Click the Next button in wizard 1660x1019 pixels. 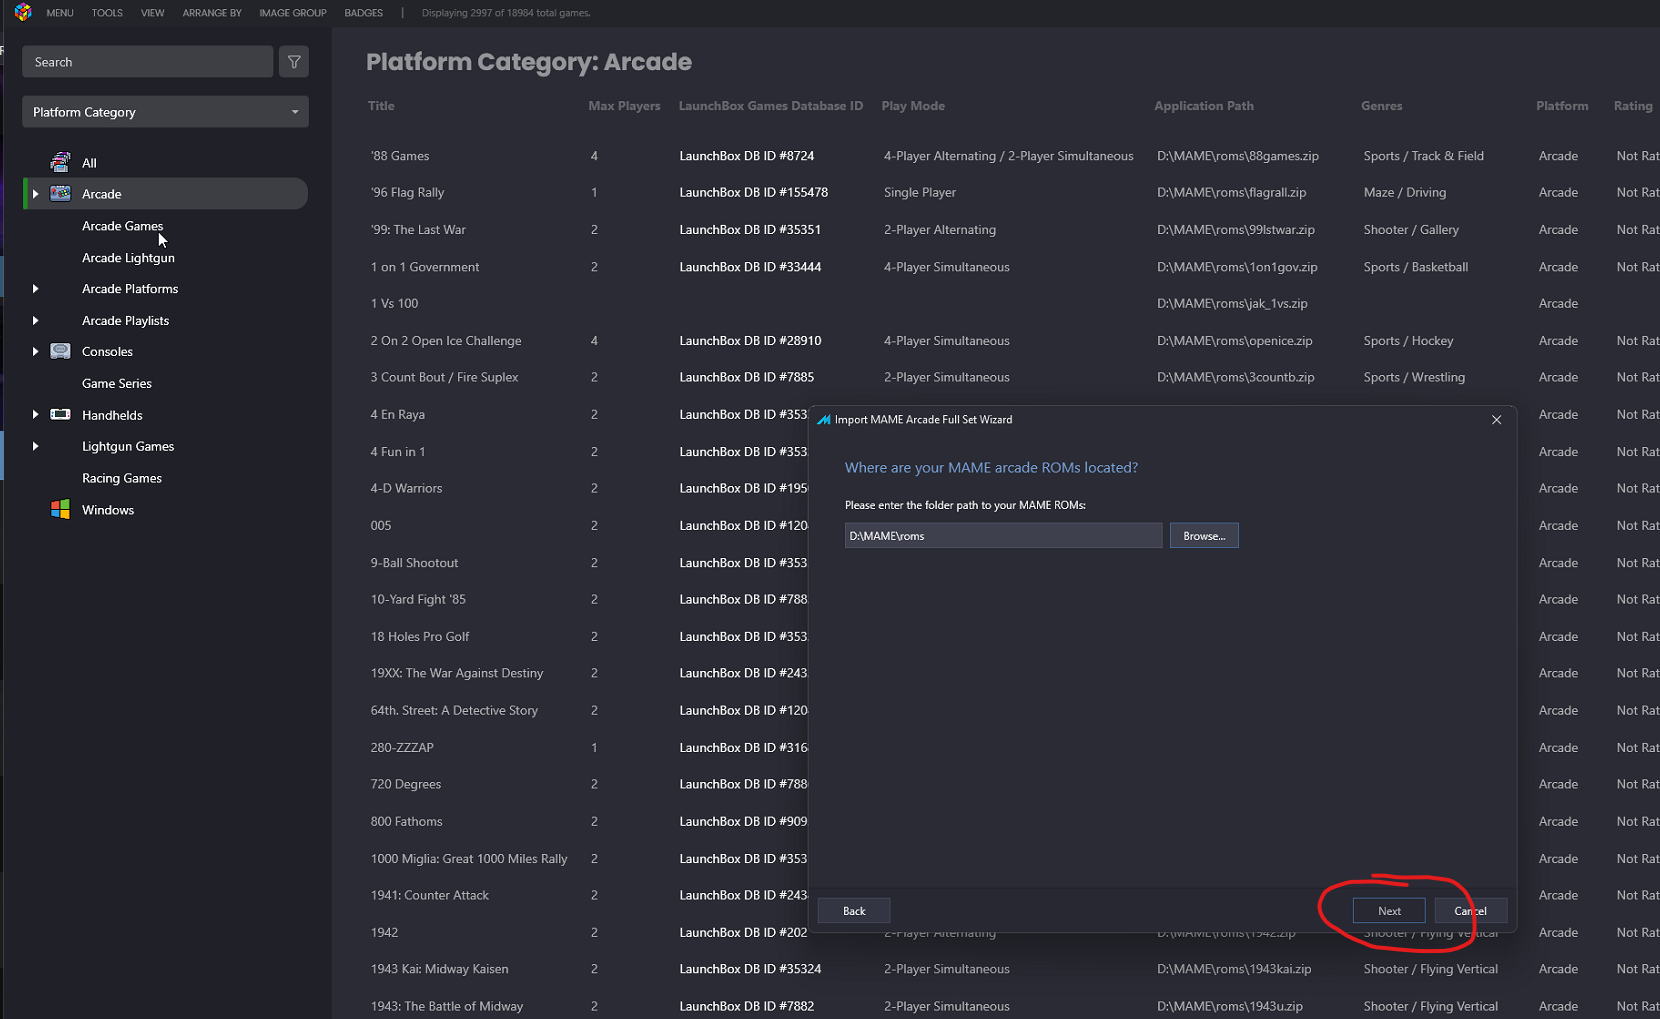coord(1389,911)
